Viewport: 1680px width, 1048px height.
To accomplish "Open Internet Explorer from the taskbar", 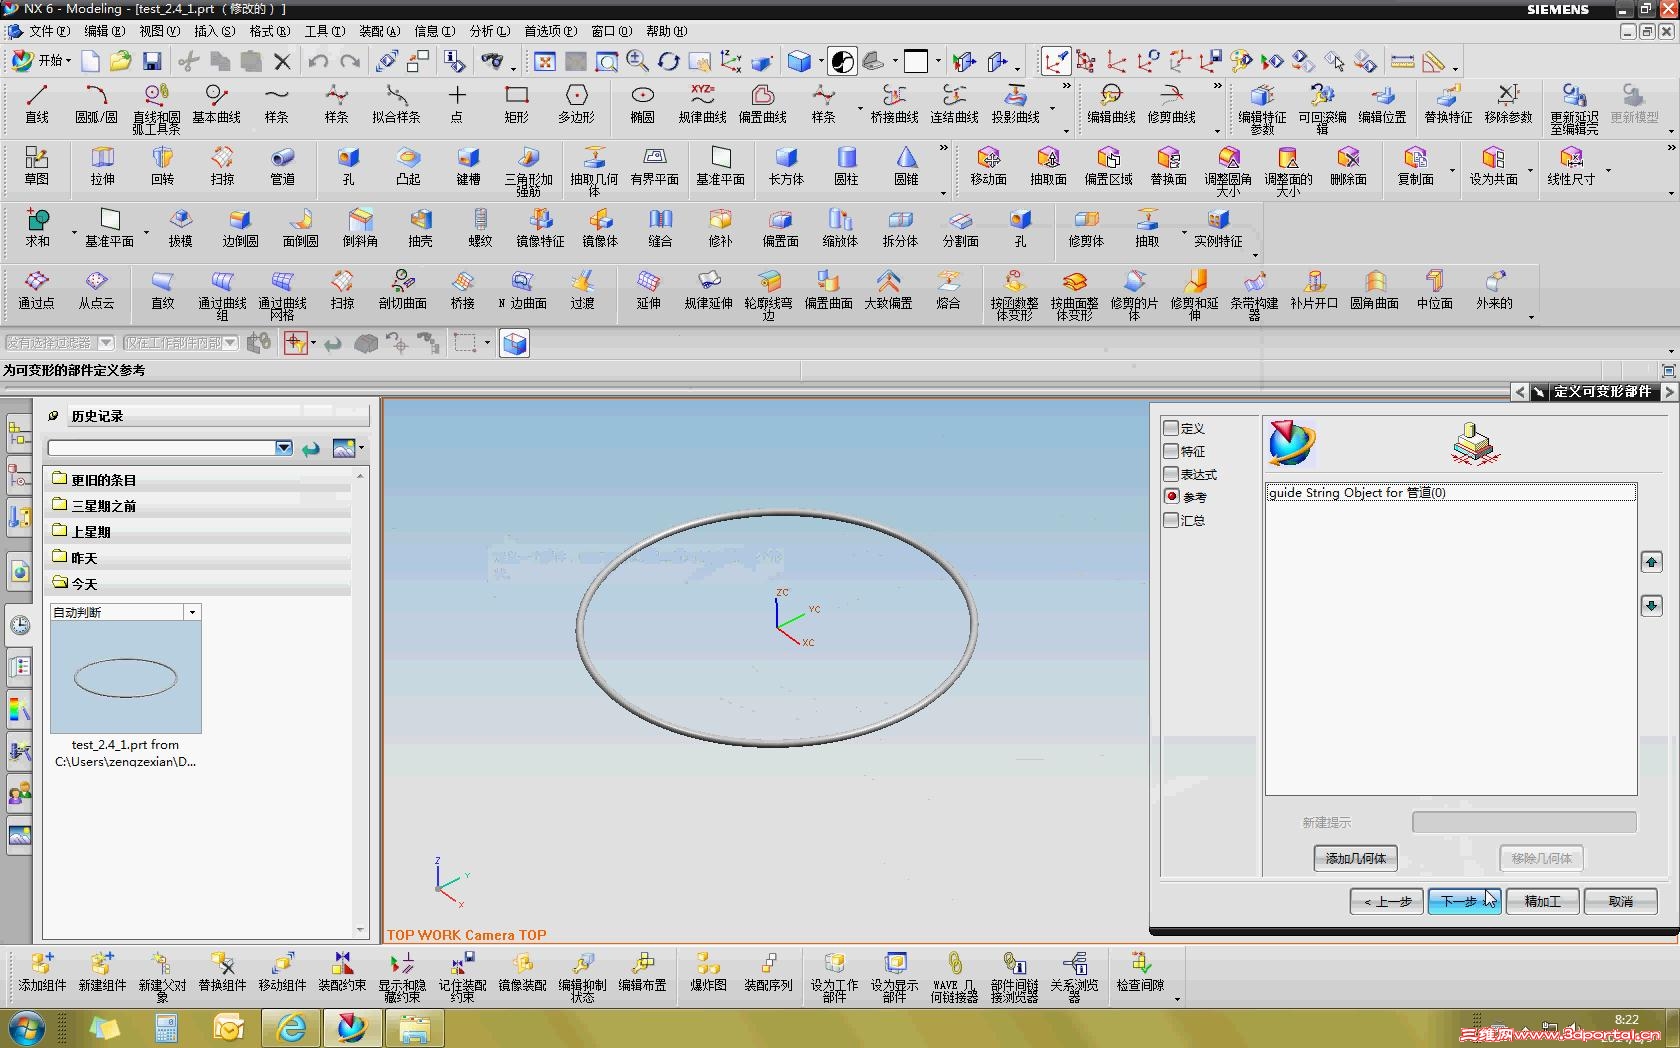I will (291, 1028).
